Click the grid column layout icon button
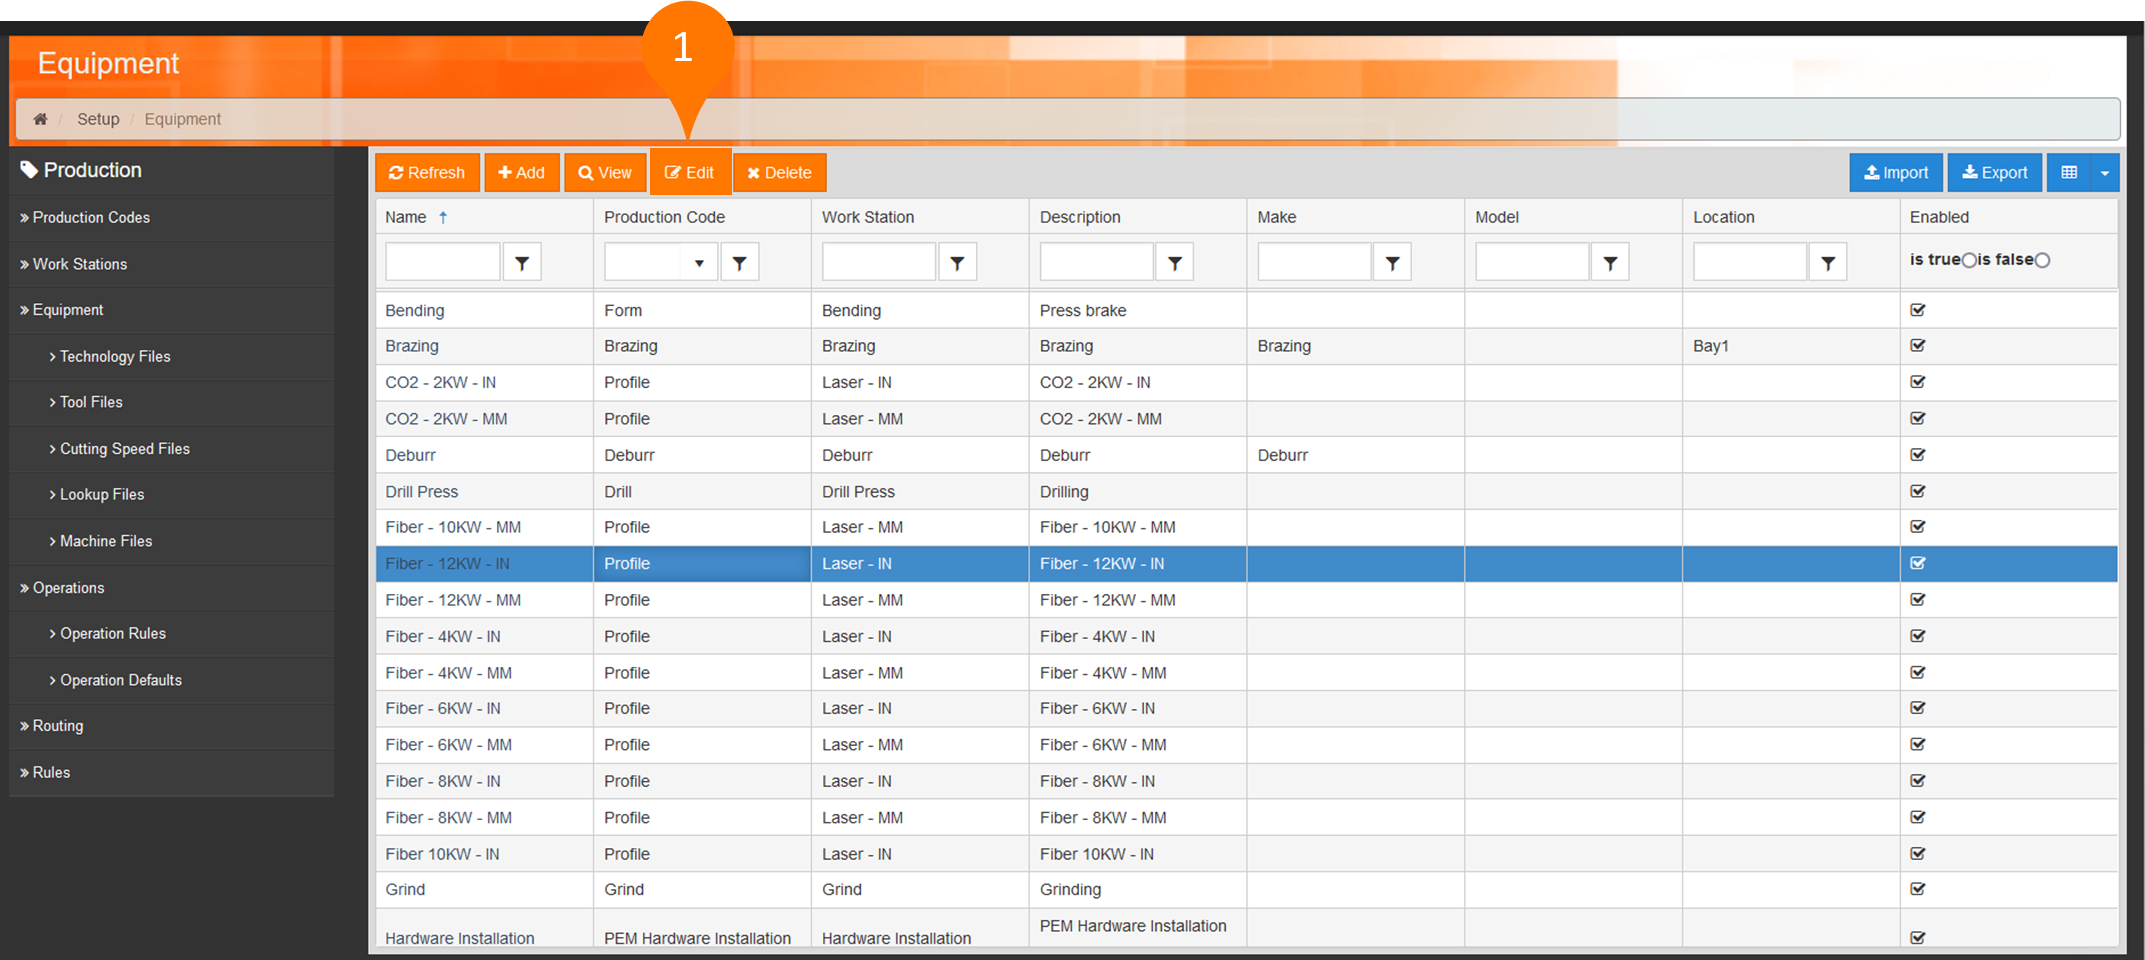The height and width of the screenshot is (960, 2145). tap(2069, 173)
